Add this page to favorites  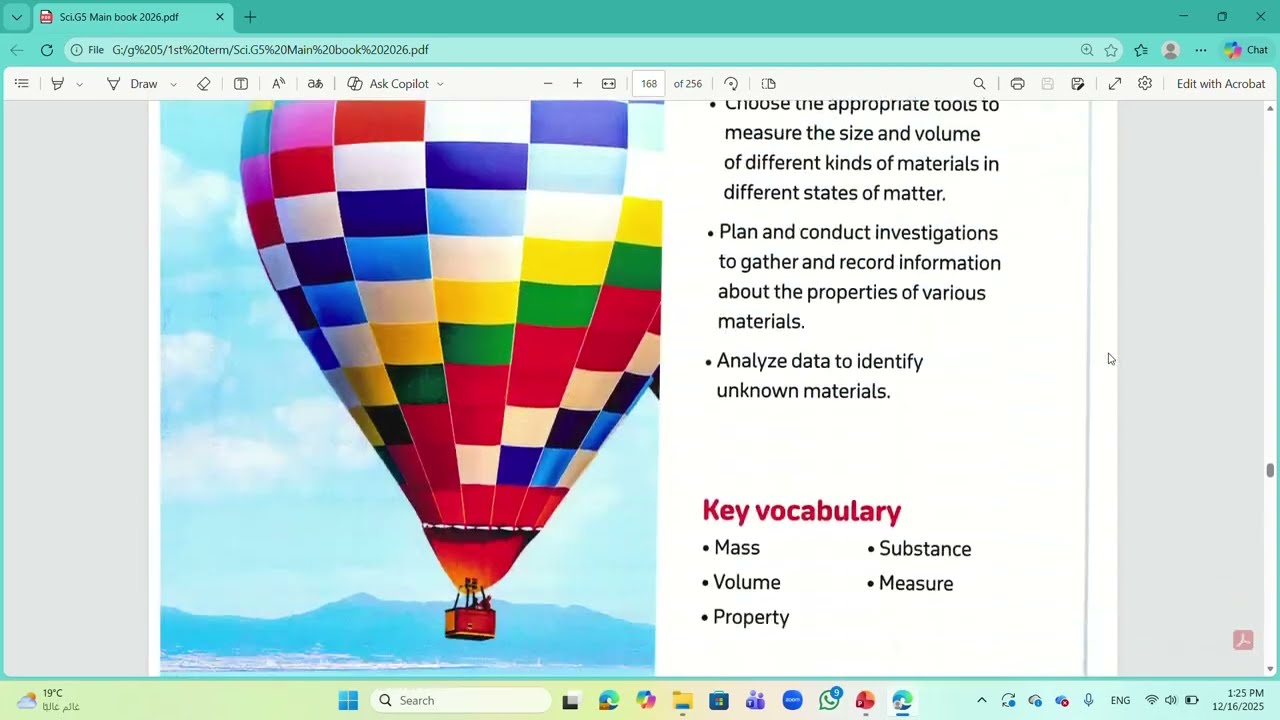tap(1111, 50)
